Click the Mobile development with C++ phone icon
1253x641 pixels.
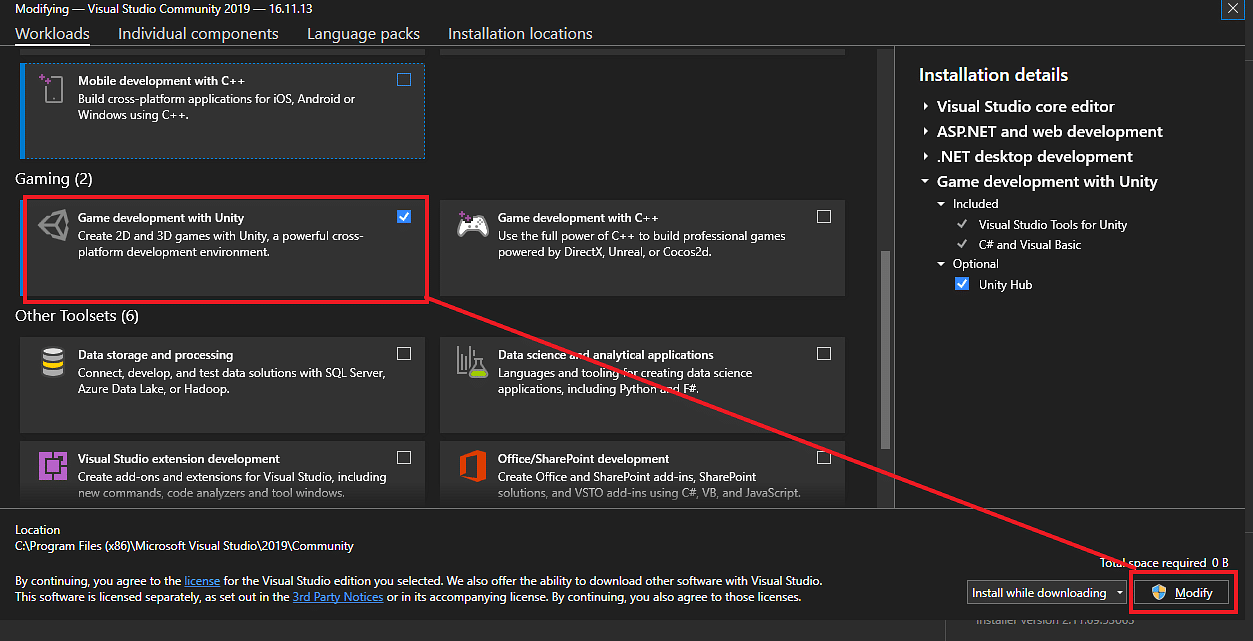pos(52,88)
